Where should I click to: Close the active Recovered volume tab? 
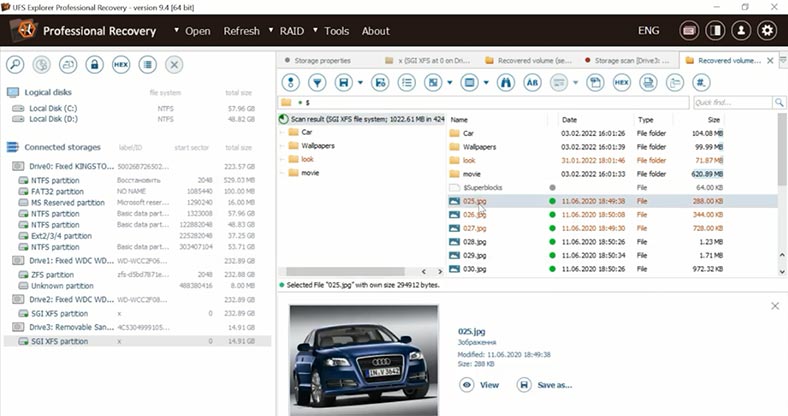pos(770,60)
